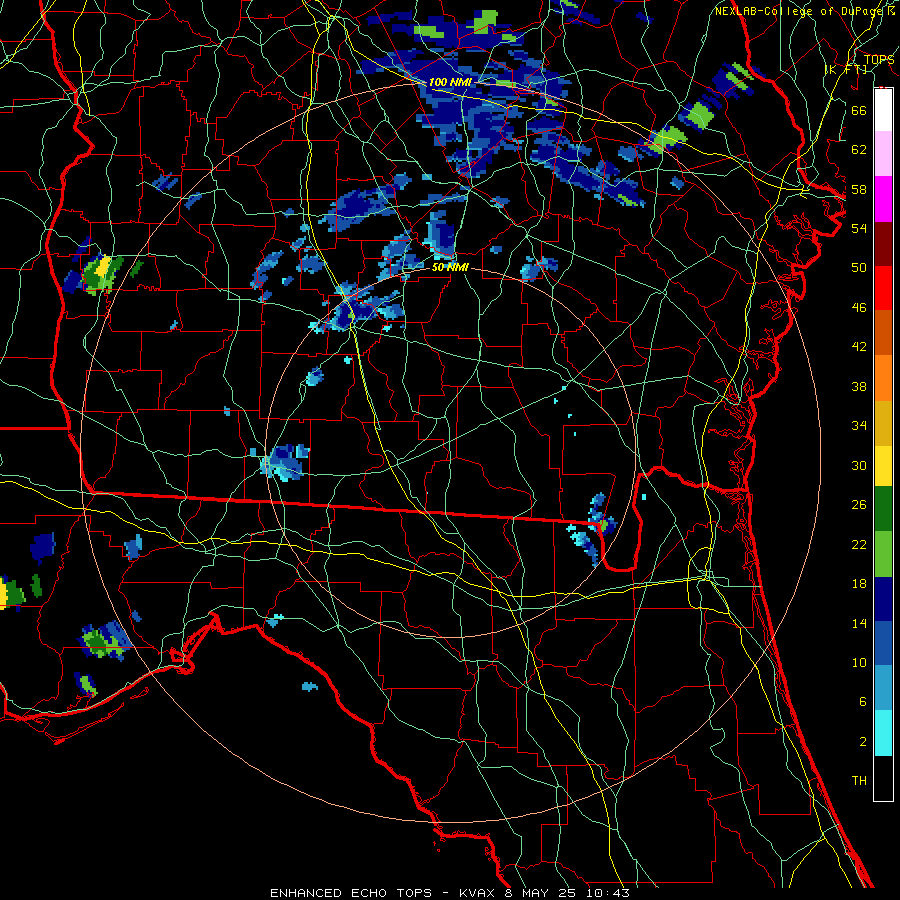
Task: Click the light green legend swatch
Action: pos(883,554)
